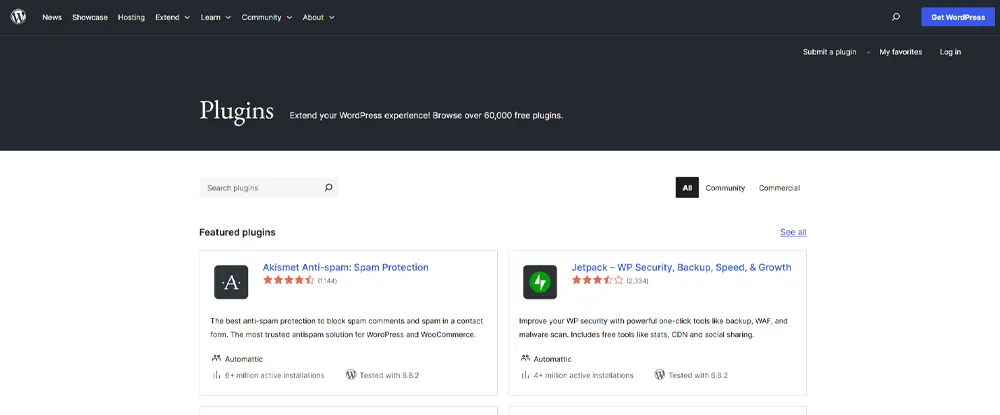Switch to the Commercial plugins filter
The width and height of the screenshot is (1000, 415).
tap(779, 188)
